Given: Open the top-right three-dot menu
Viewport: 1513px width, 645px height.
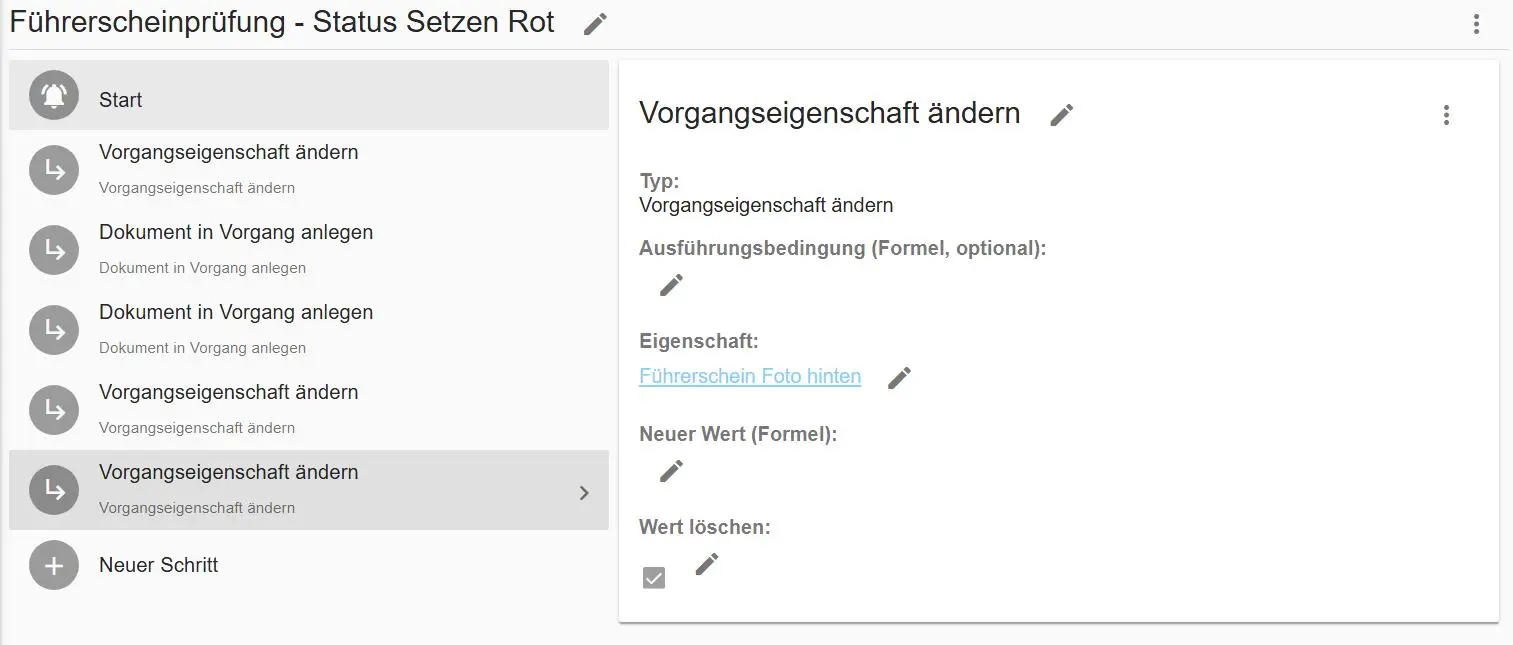Looking at the screenshot, I should coord(1476,23).
